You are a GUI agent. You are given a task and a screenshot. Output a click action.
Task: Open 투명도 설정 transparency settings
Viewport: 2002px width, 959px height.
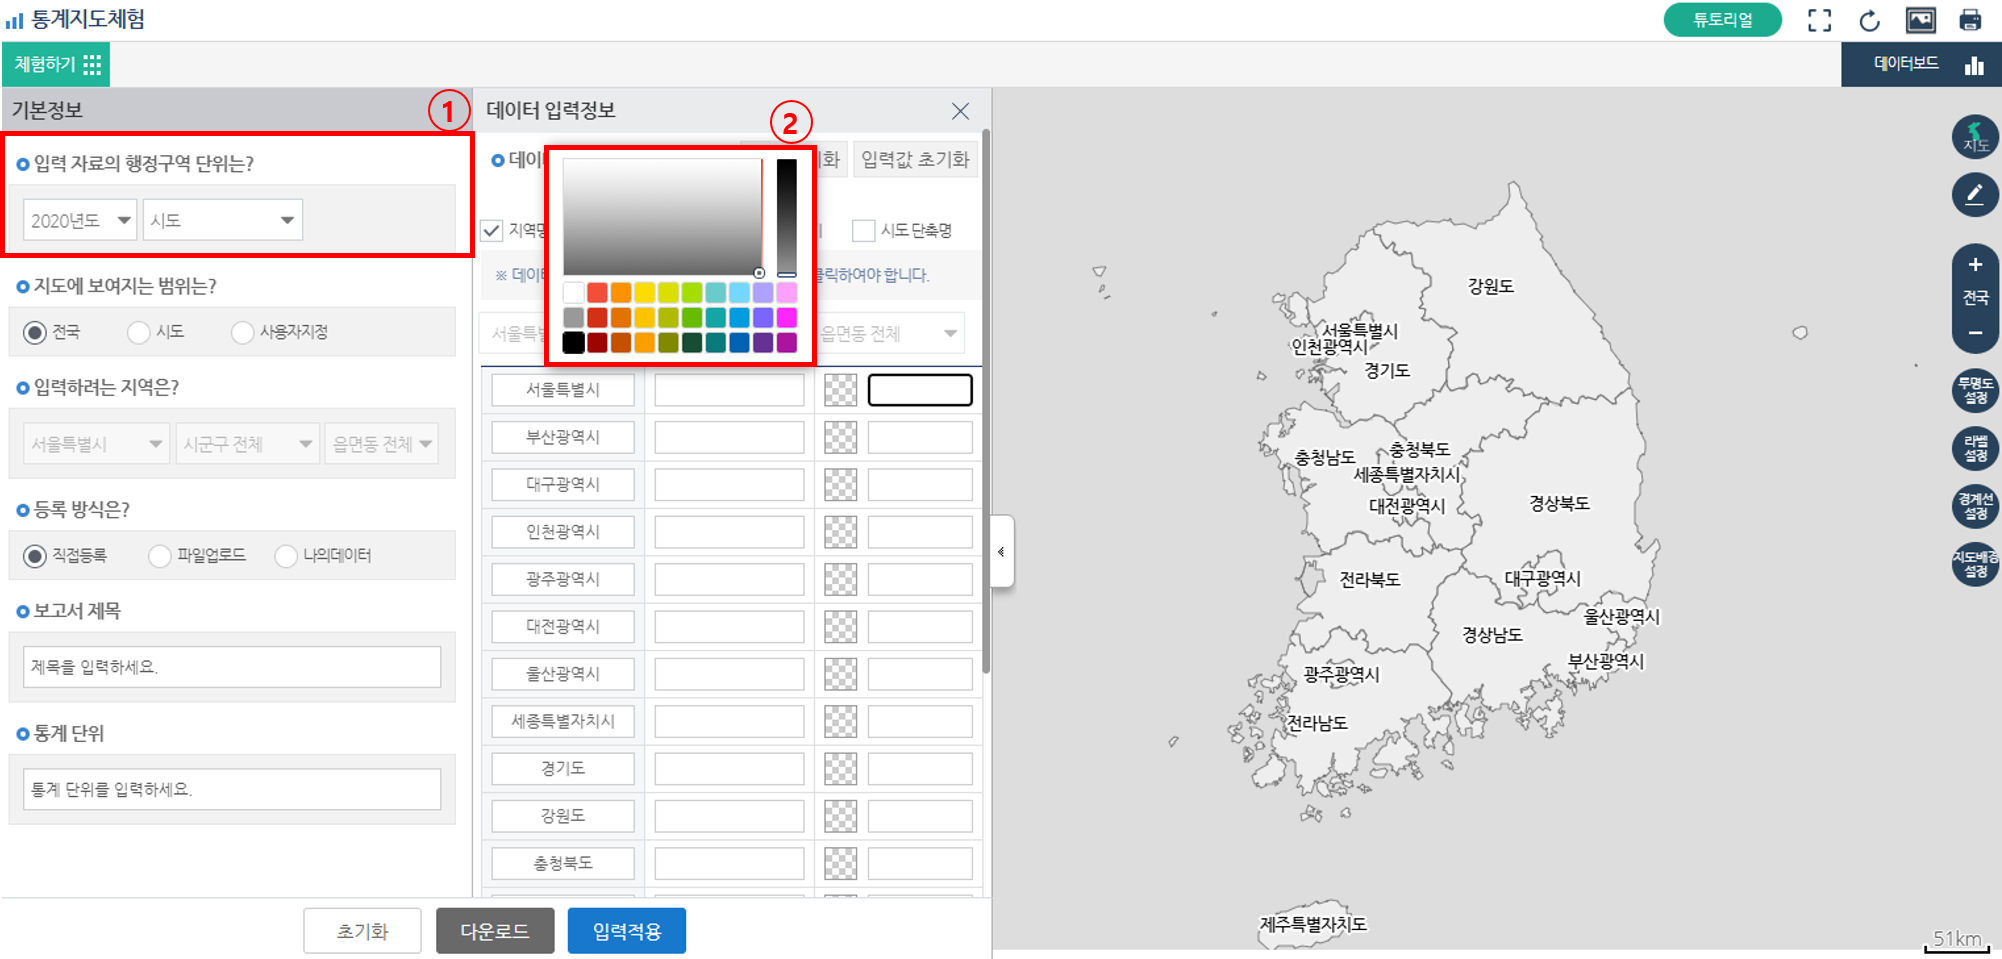(1975, 390)
